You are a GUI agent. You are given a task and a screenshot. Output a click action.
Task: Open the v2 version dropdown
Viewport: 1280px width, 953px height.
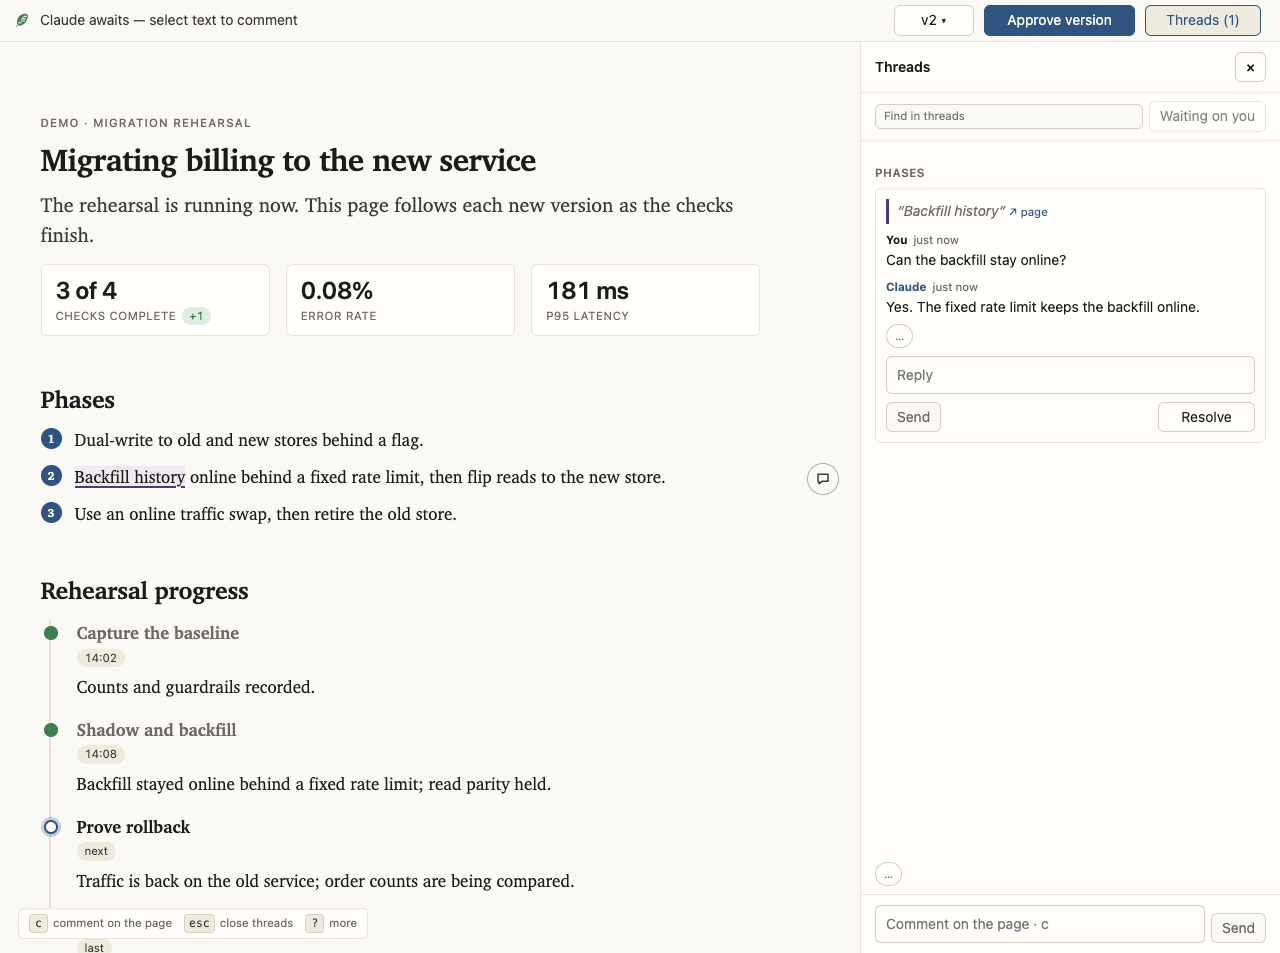click(x=933, y=20)
